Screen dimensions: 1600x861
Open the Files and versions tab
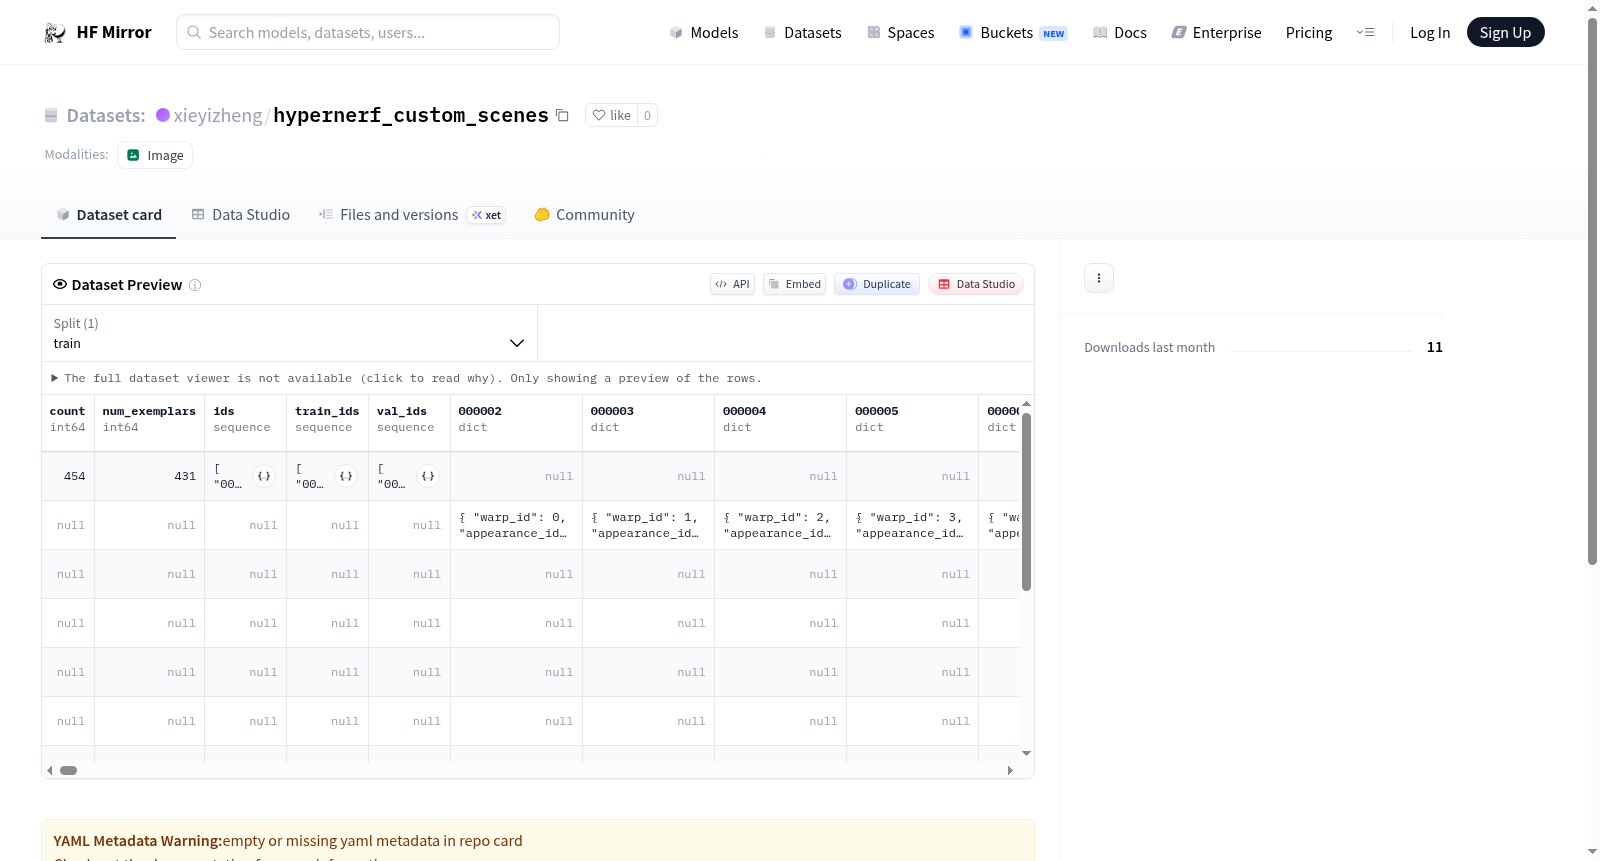click(x=412, y=215)
